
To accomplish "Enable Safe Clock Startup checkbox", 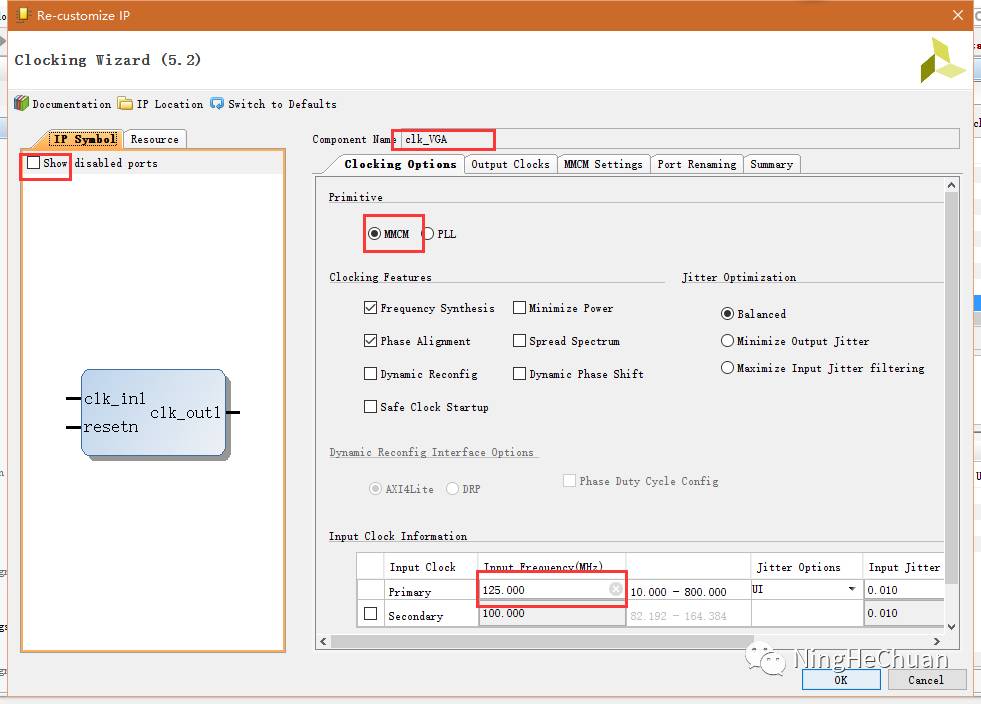I will (371, 407).
